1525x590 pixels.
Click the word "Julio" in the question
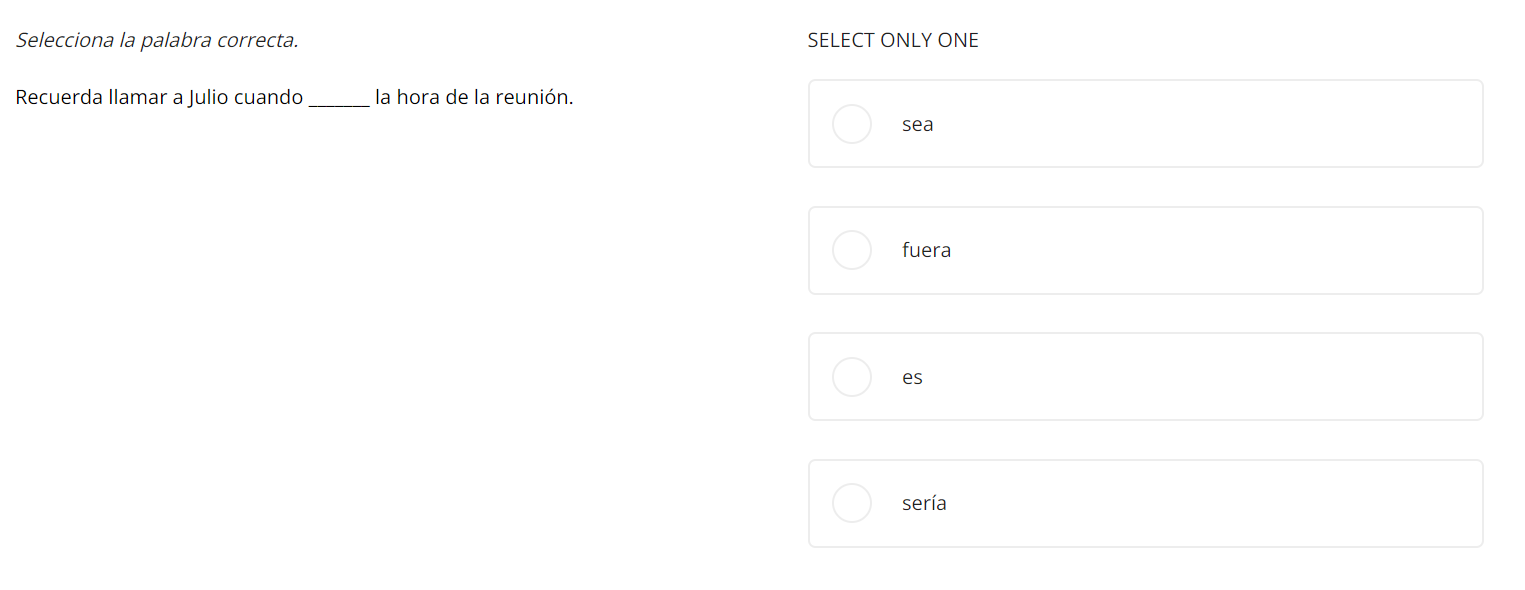(208, 98)
